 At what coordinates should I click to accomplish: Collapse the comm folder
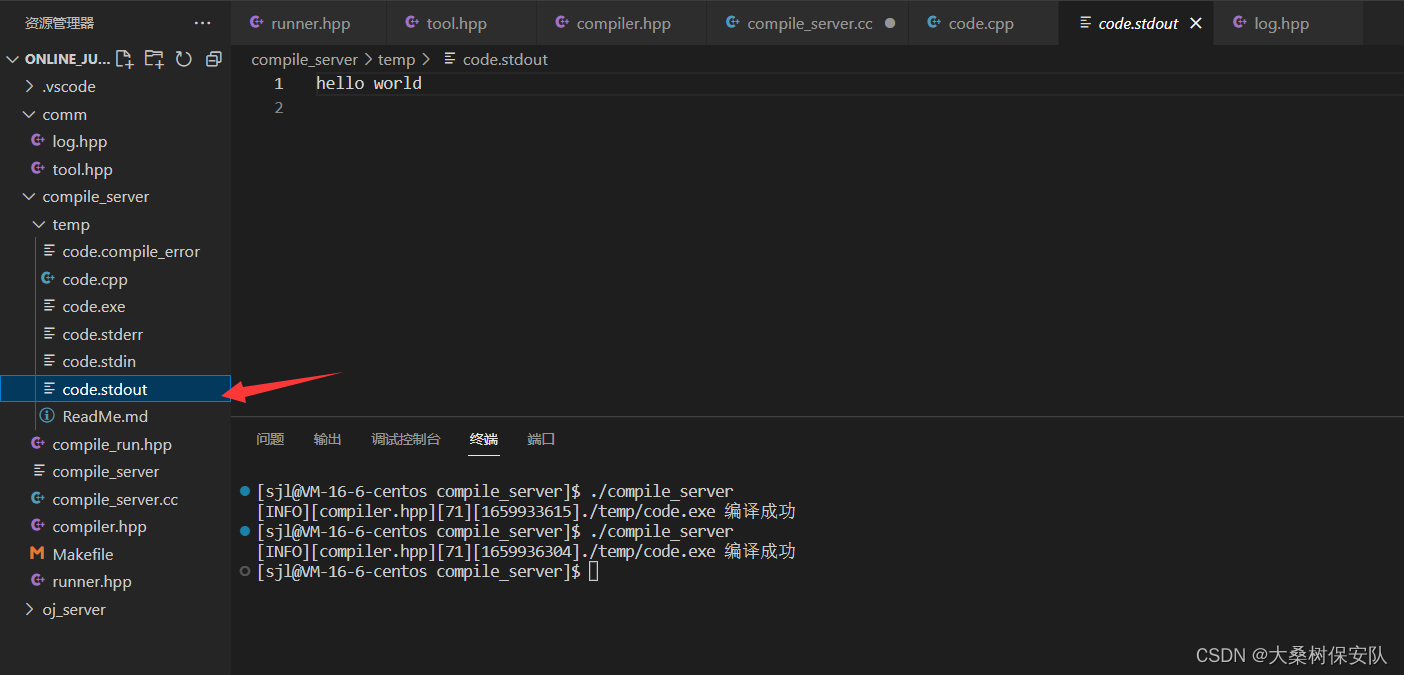point(30,114)
